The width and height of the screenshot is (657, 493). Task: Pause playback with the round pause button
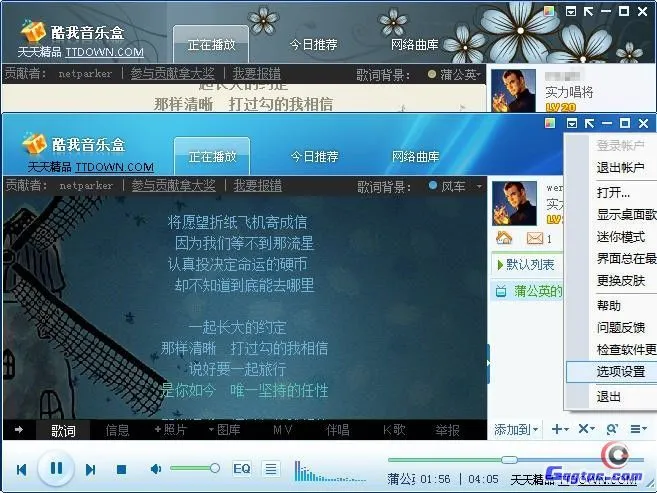tap(56, 468)
